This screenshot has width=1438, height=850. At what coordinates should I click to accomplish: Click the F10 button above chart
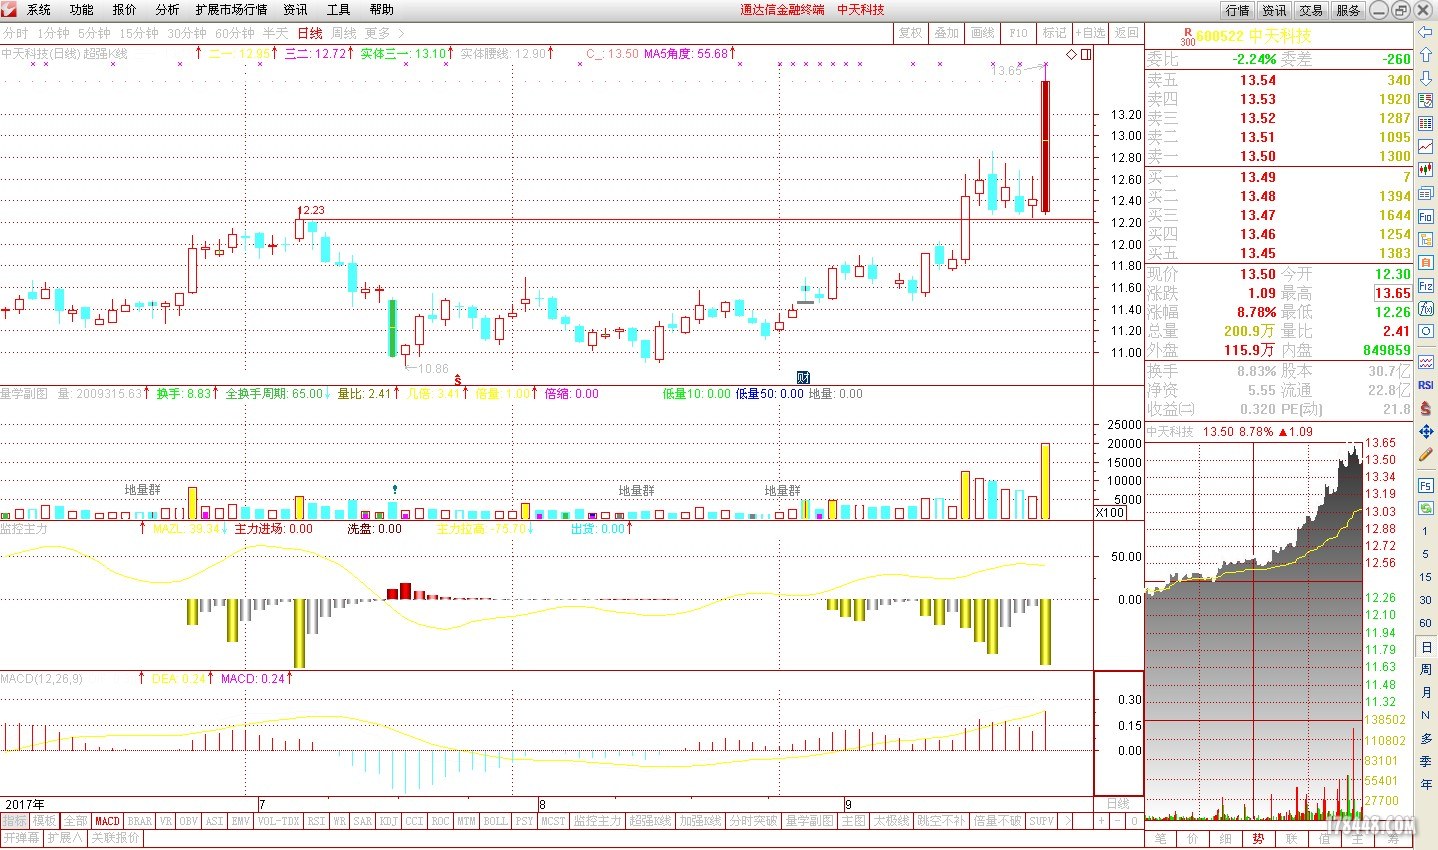1018,33
